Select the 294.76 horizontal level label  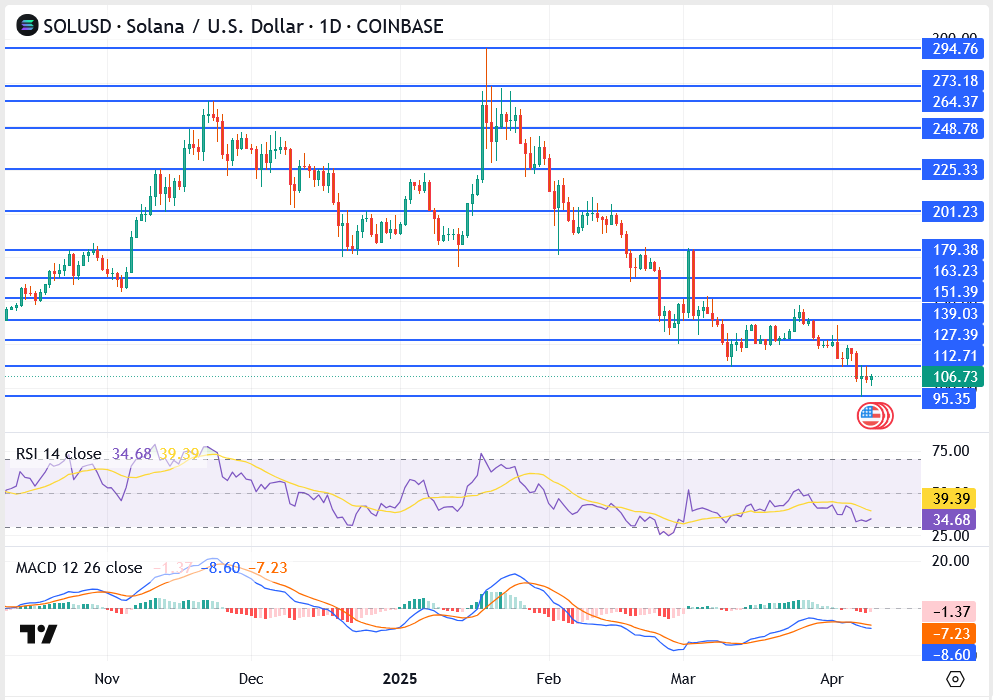[954, 48]
